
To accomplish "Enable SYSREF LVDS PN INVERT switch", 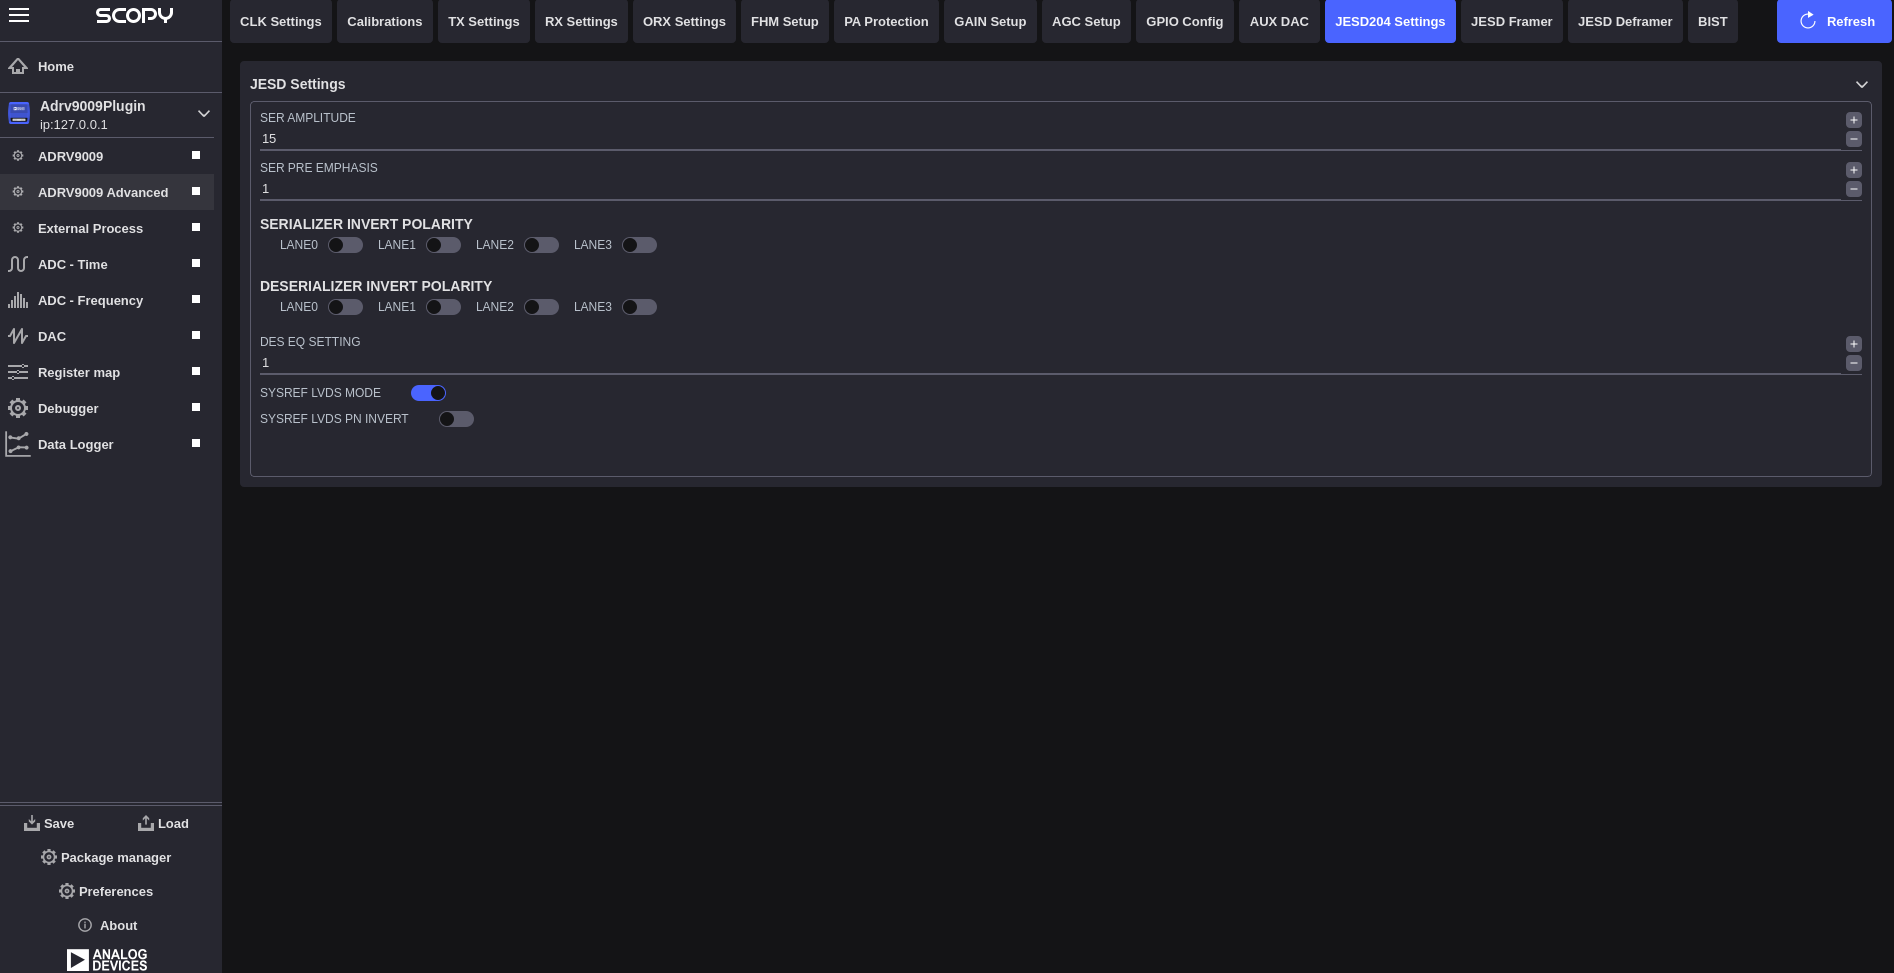I will [457, 419].
